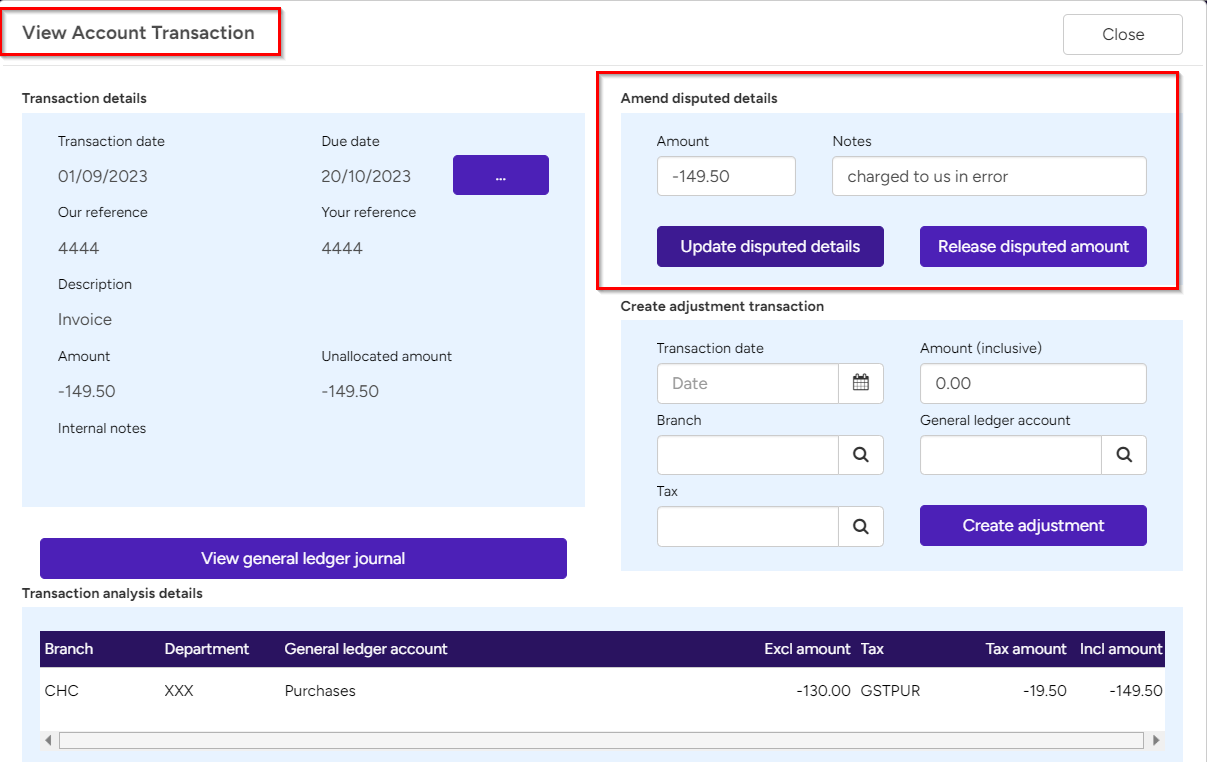Image resolution: width=1207 pixels, height=762 pixels.
Task: Select the empty Branch input box
Action: pyautogui.click(x=745, y=455)
